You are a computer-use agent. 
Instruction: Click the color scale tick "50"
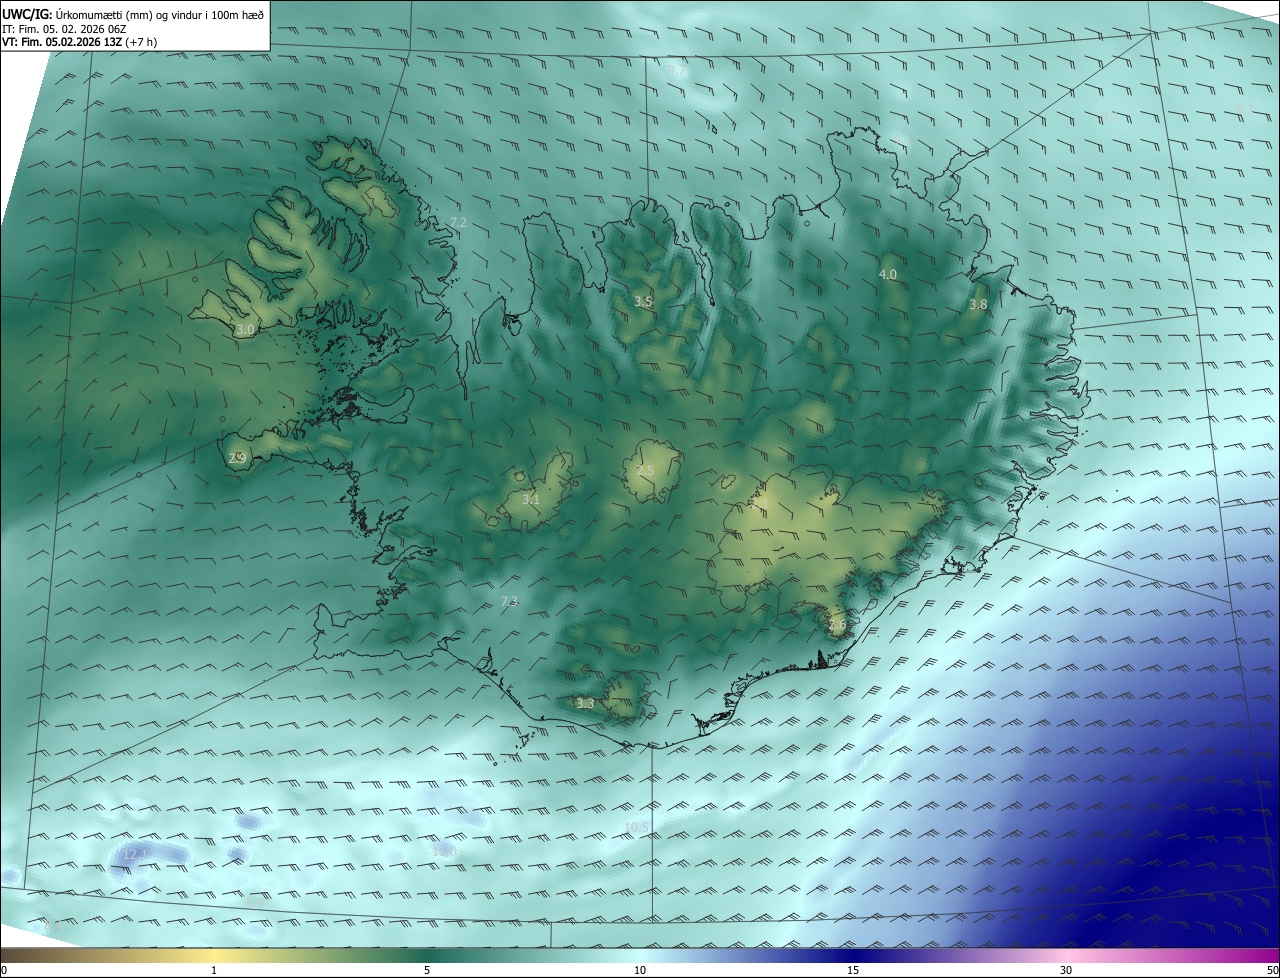[1272, 970]
